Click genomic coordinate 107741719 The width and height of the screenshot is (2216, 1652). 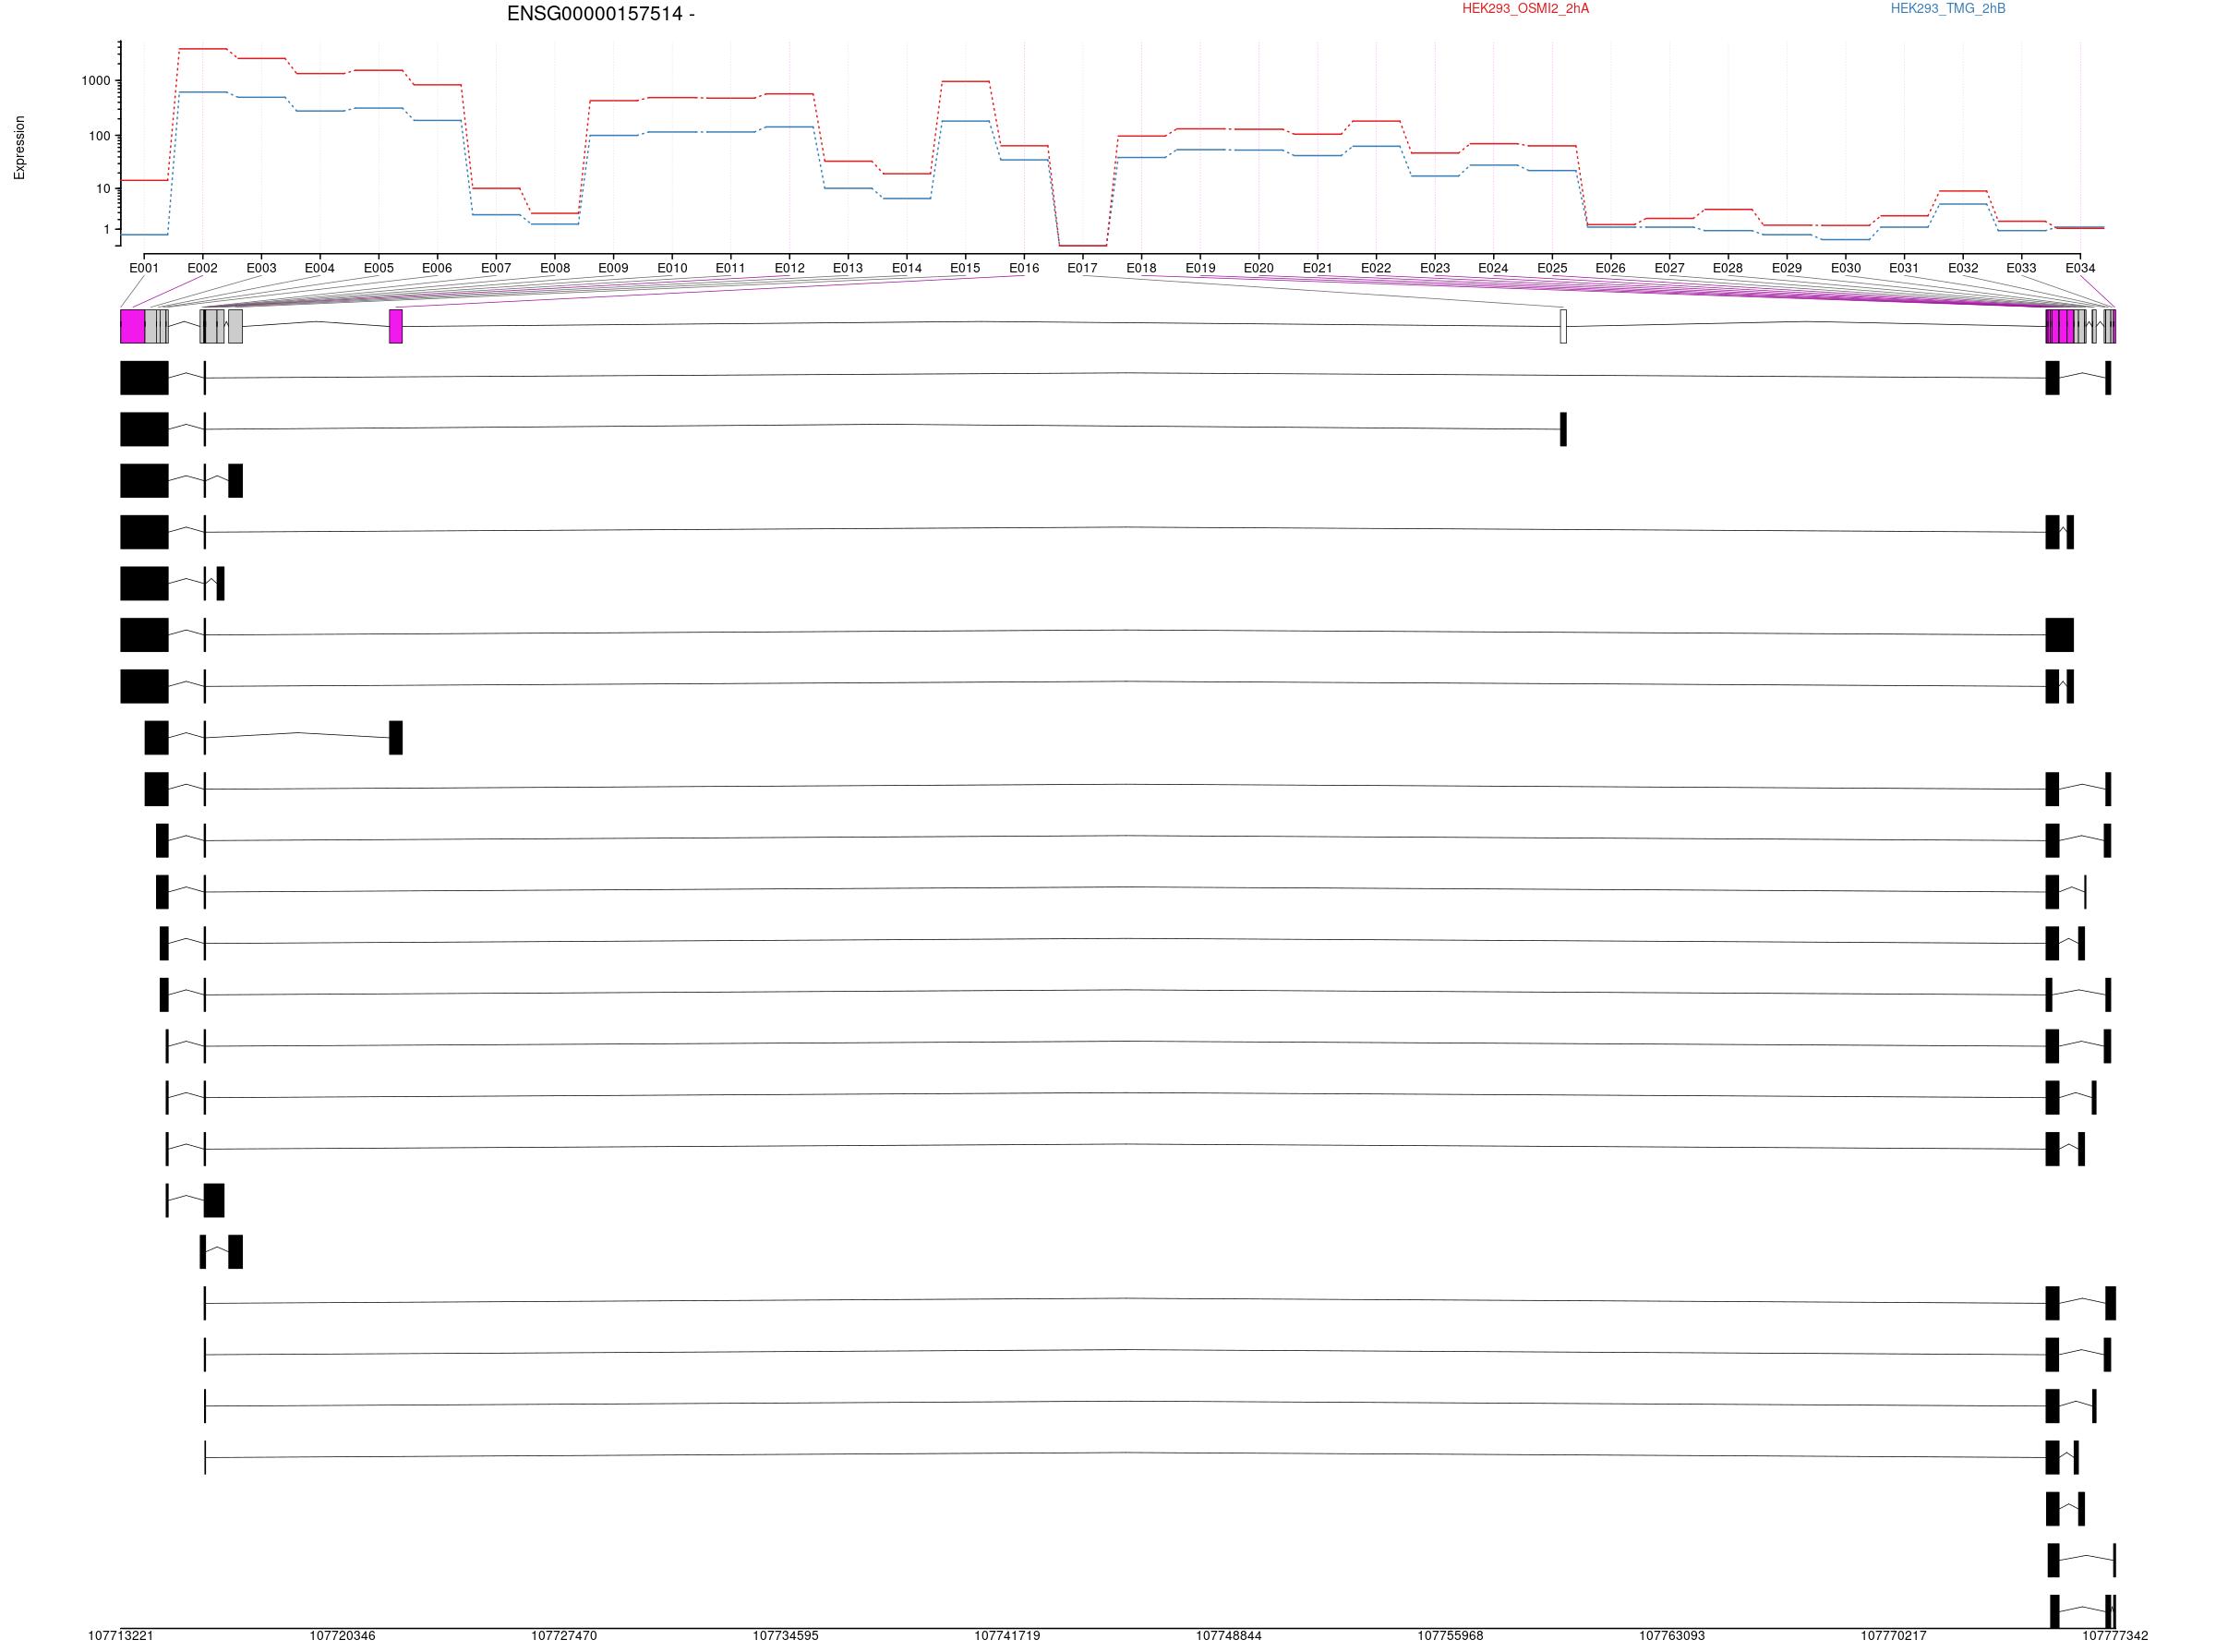coord(1007,1636)
